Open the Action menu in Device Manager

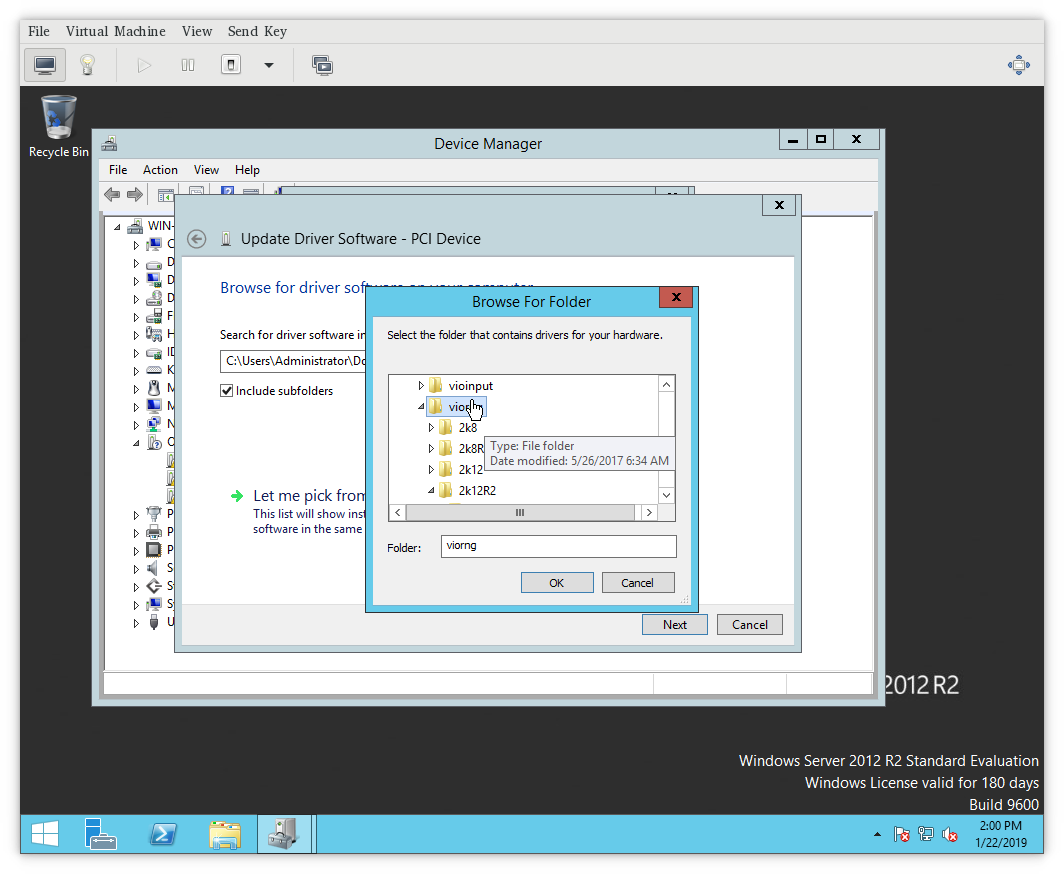(160, 169)
